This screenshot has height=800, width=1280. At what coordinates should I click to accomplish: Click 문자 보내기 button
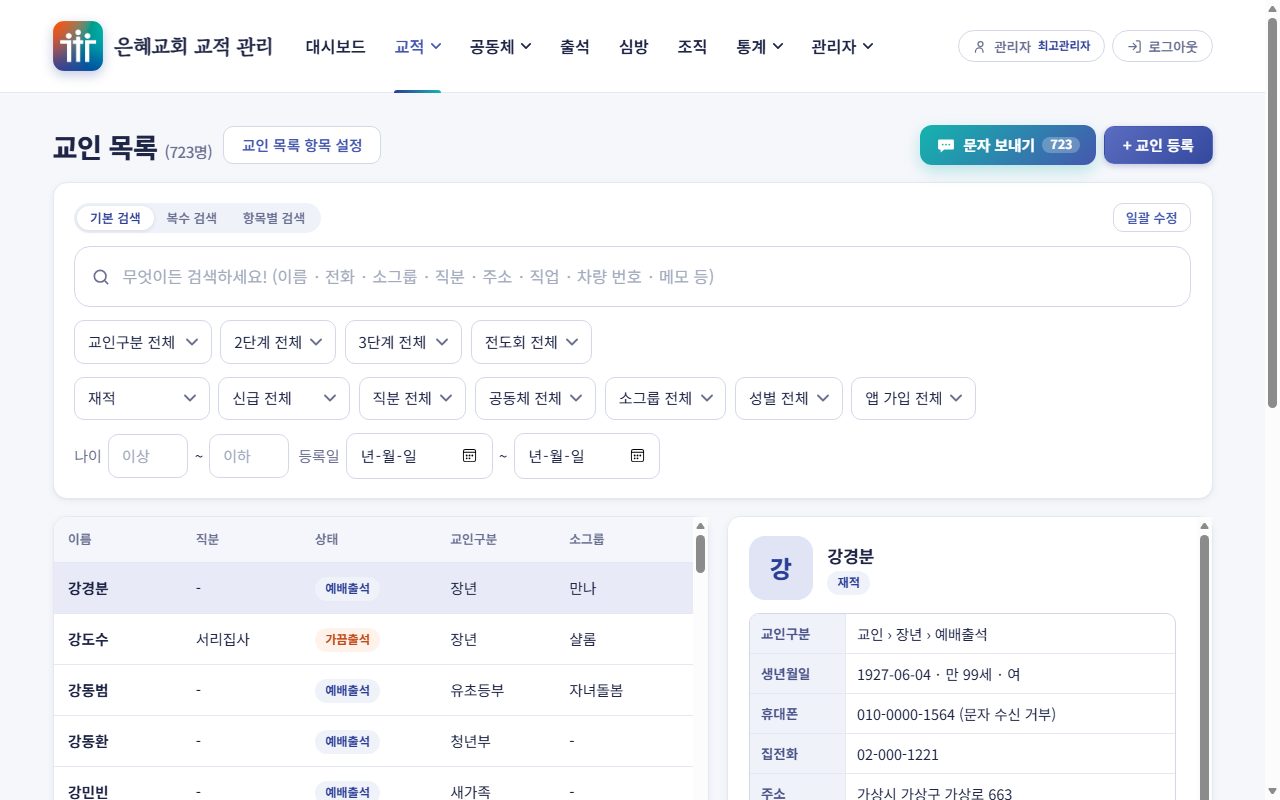click(1008, 145)
